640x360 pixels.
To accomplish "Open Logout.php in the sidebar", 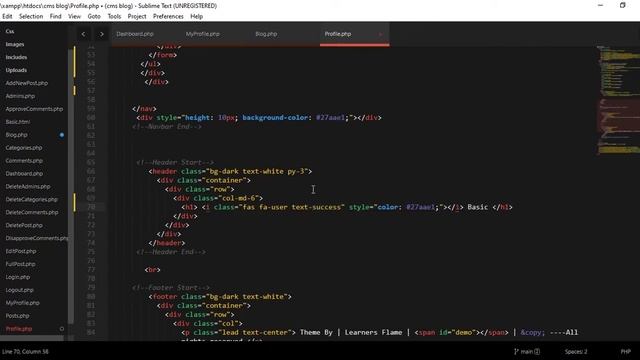I will click(x=20, y=290).
